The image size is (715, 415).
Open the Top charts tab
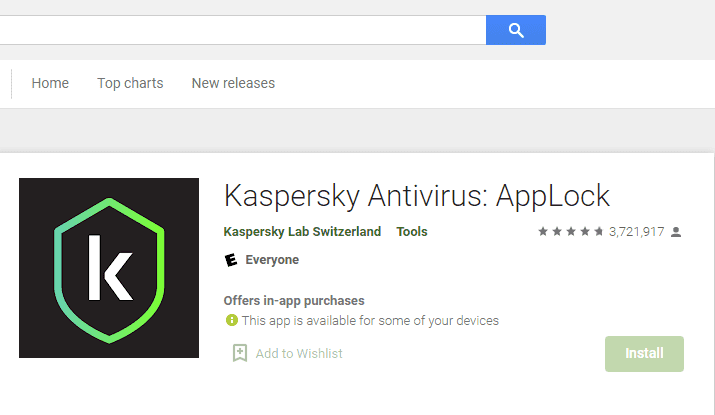pos(130,83)
